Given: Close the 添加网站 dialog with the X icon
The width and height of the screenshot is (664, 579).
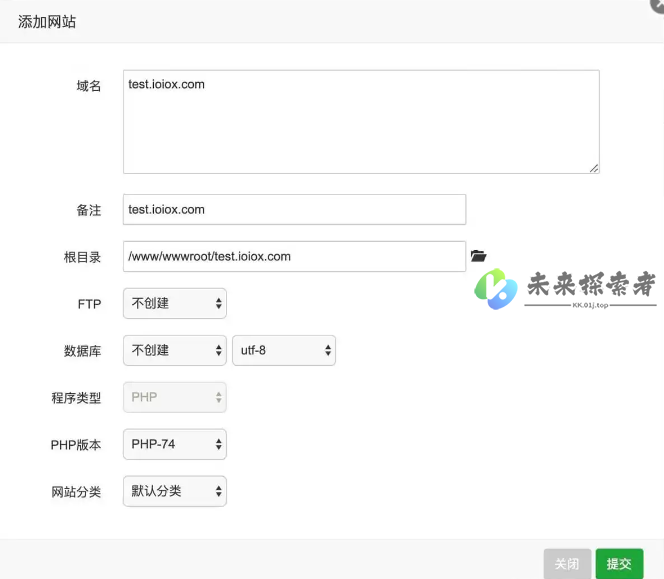Looking at the screenshot, I should click(658, 4).
